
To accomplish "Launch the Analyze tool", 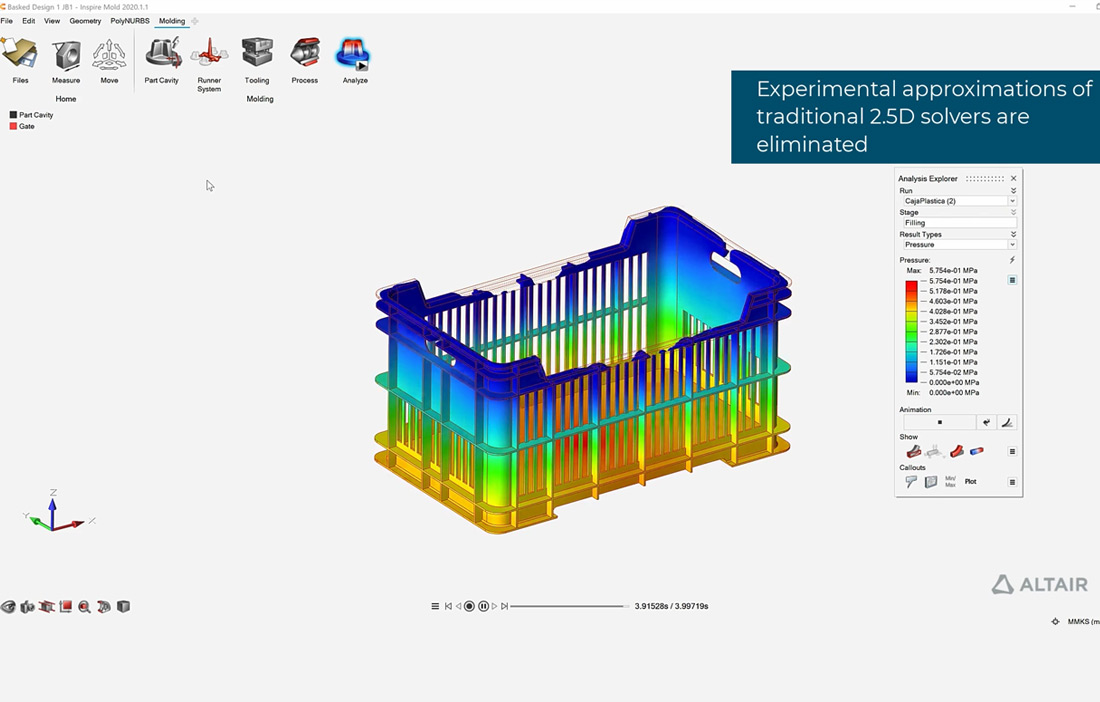I will (x=353, y=54).
